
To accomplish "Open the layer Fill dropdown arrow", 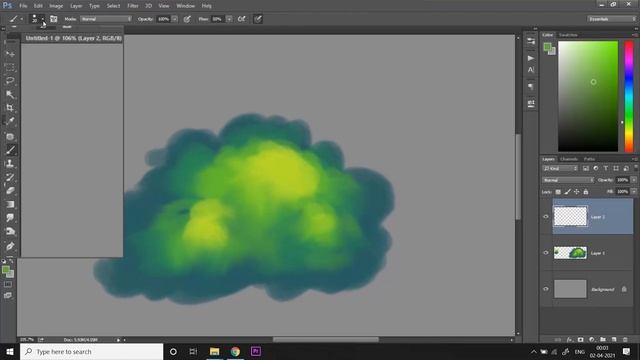I will [x=633, y=191].
